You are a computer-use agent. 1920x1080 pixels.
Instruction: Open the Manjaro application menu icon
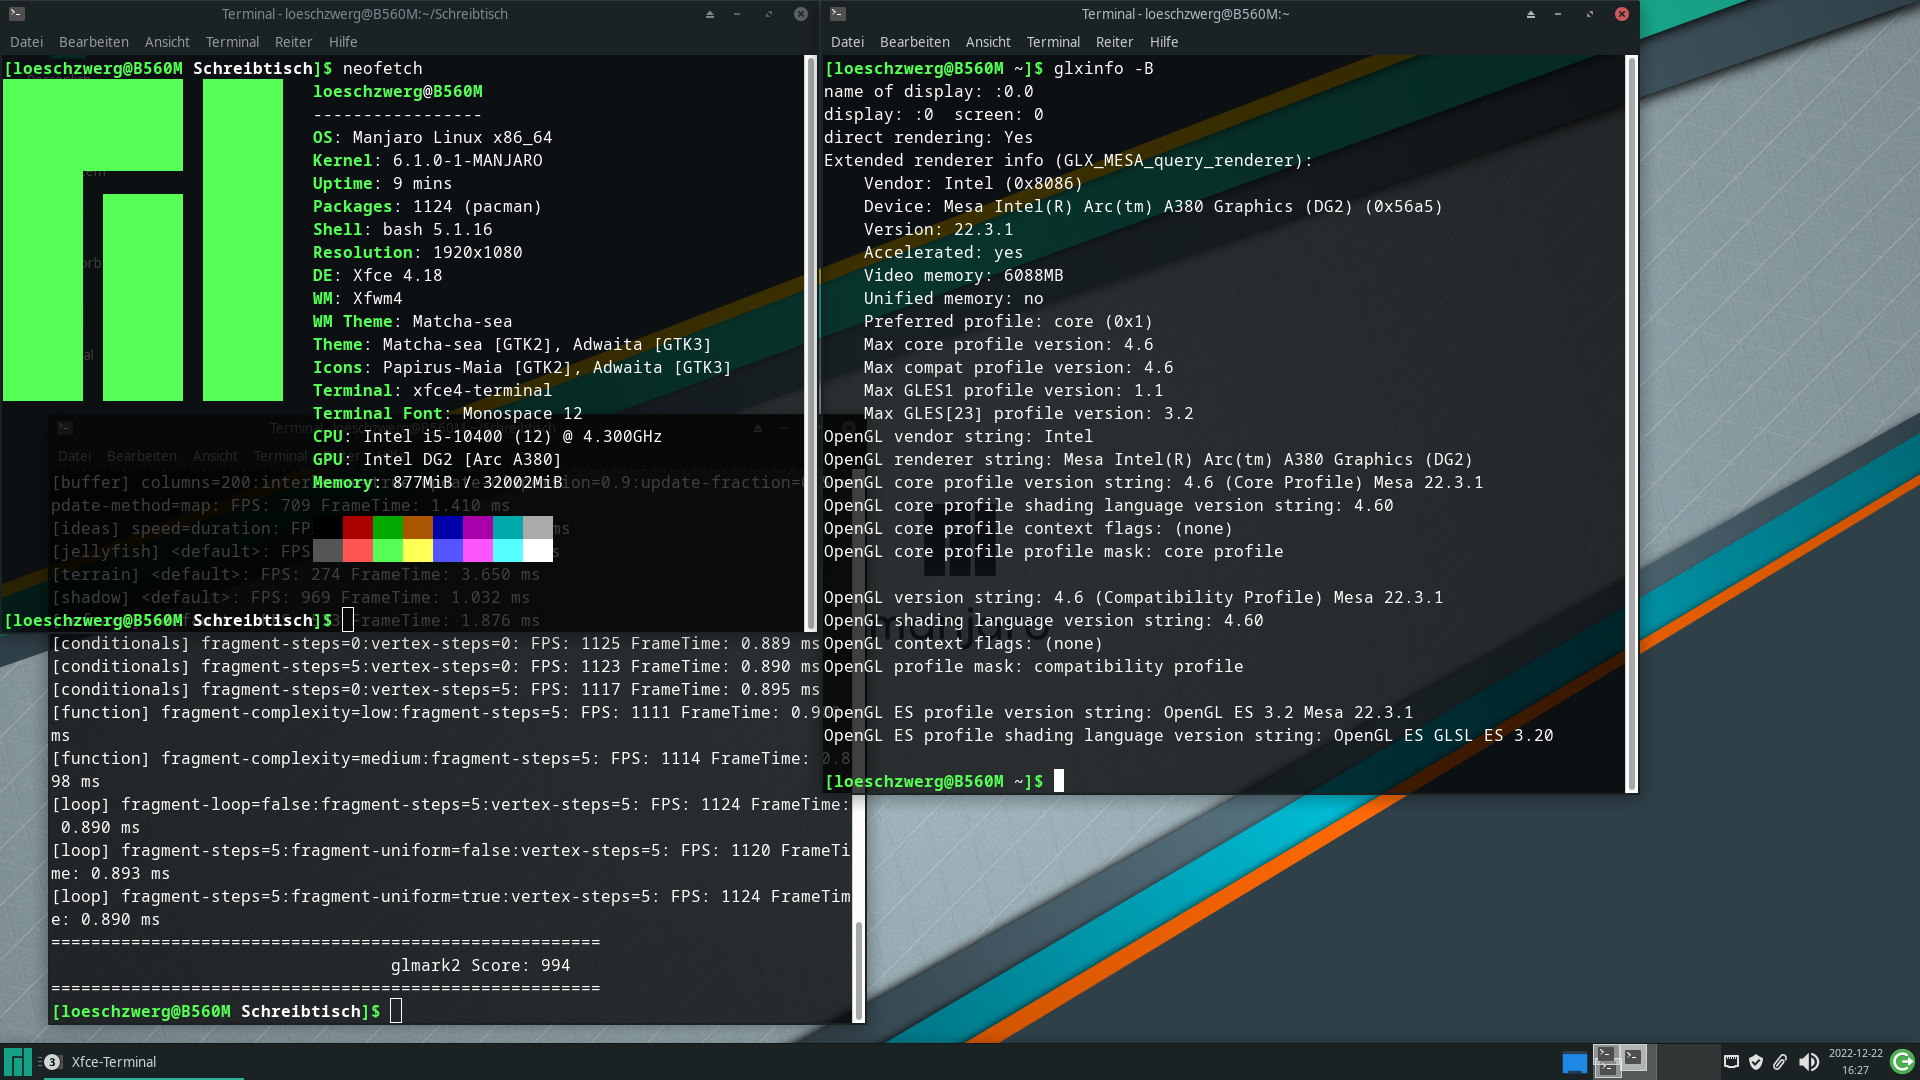pos(17,1061)
